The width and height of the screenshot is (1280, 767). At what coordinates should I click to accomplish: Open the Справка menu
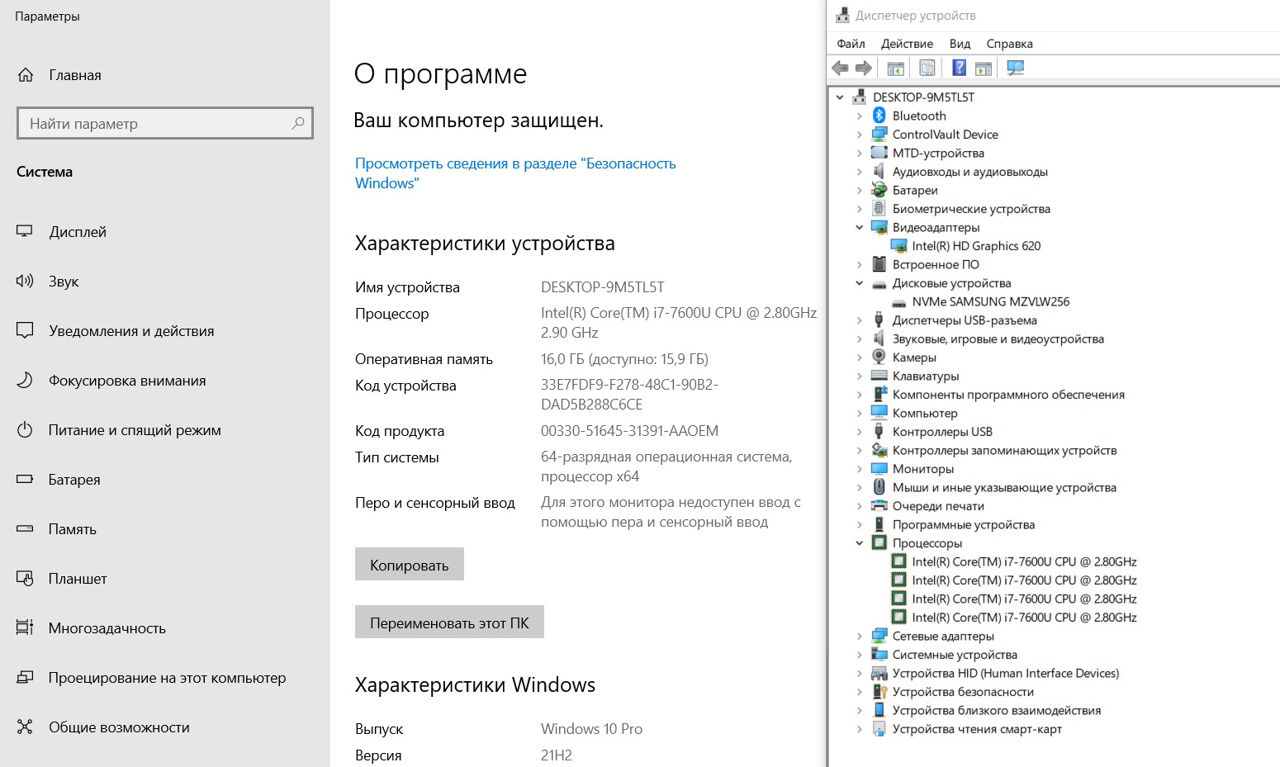(x=1009, y=44)
